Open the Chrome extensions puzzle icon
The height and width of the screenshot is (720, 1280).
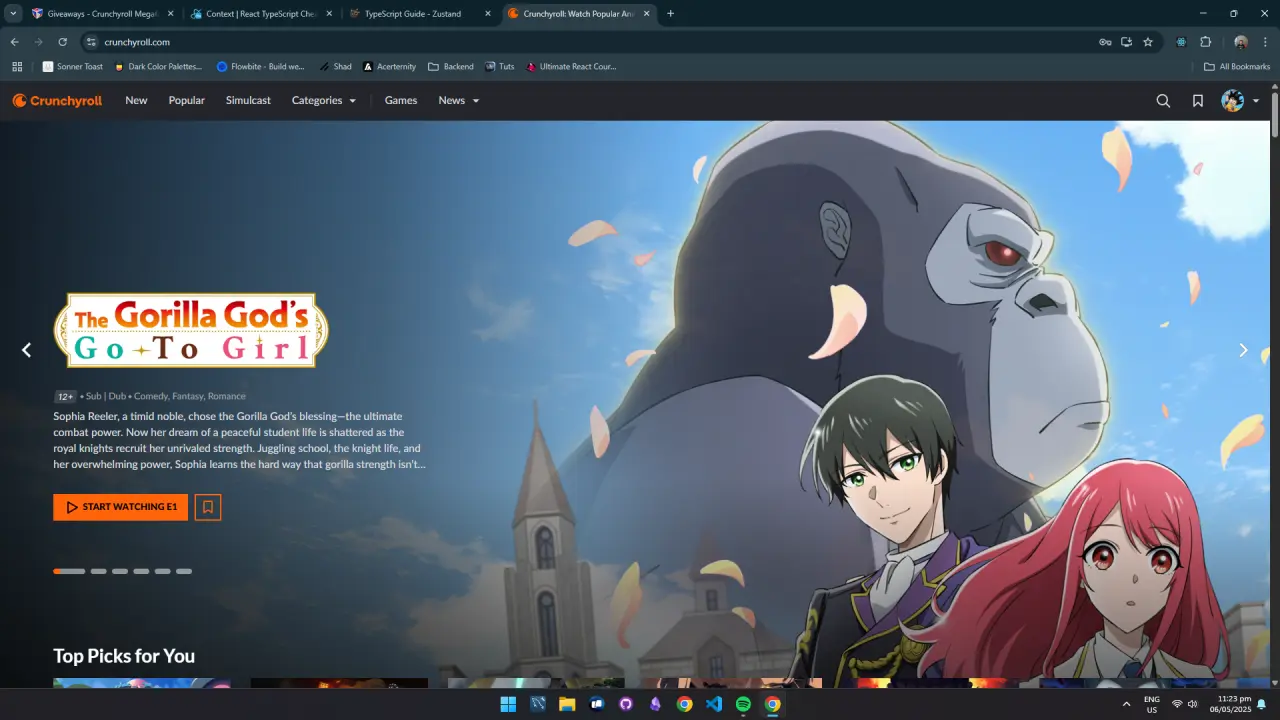pos(1205,42)
